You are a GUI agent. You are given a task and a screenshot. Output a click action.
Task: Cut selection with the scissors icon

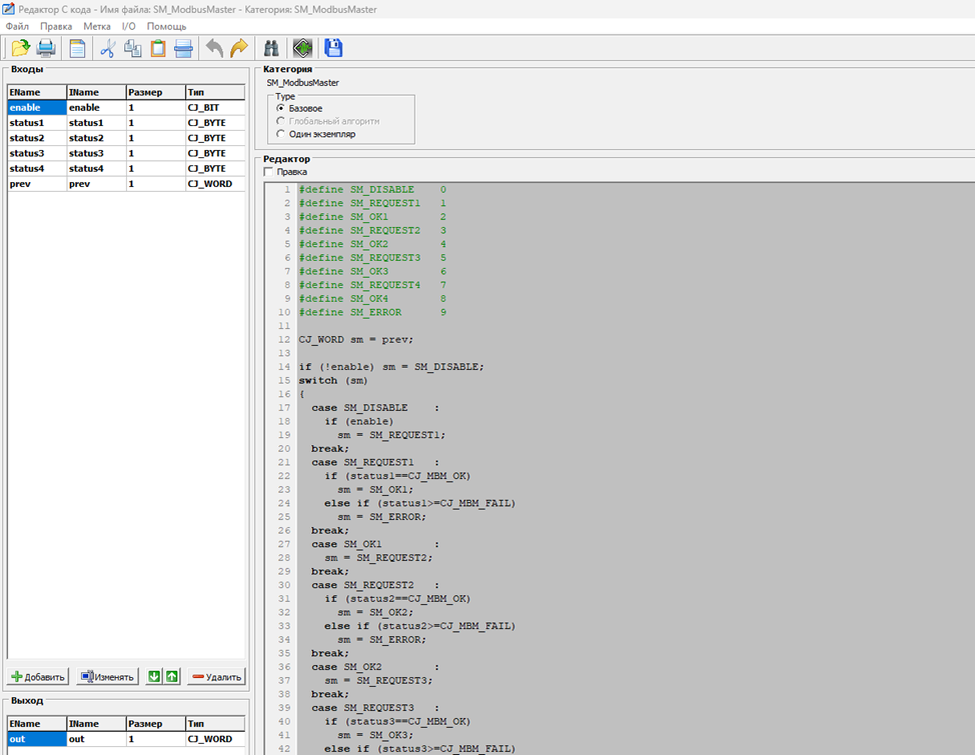tap(108, 48)
